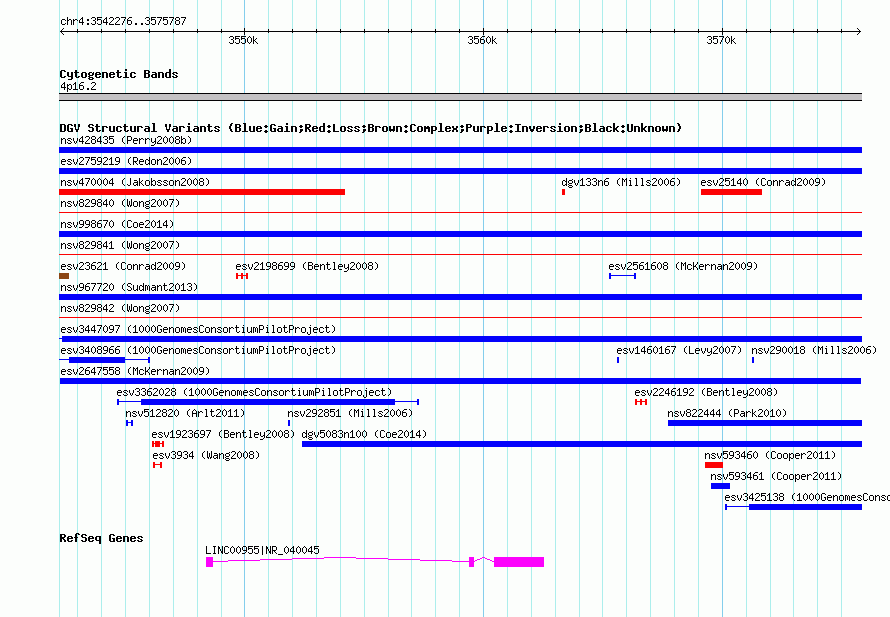Click the Cytogenetic Bands track title
The width and height of the screenshot is (890, 617).
pos(119,74)
